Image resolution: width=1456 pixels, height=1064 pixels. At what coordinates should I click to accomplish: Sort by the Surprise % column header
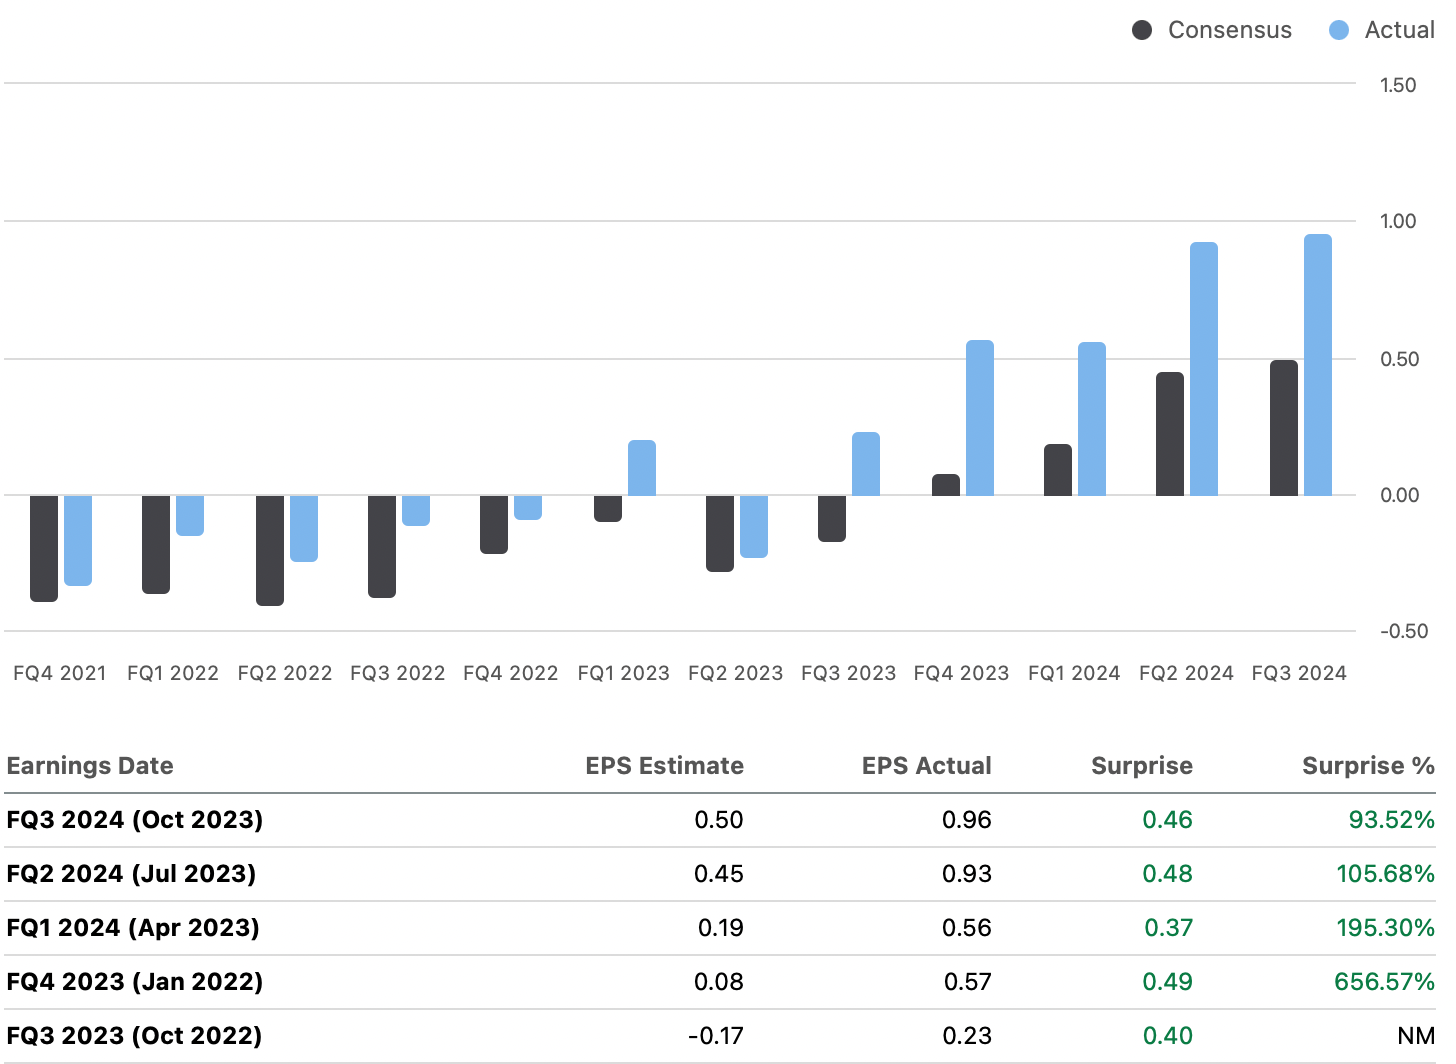(x=1367, y=766)
